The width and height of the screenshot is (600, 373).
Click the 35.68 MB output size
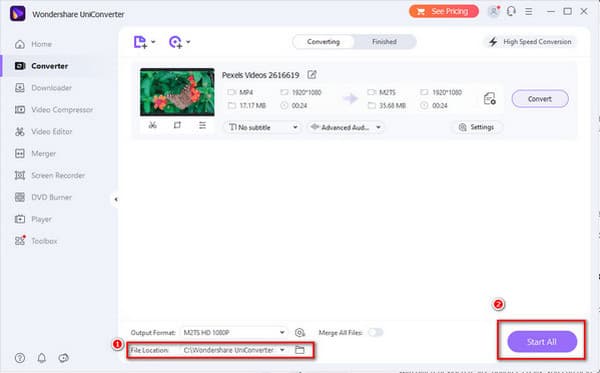coord(392,106)
